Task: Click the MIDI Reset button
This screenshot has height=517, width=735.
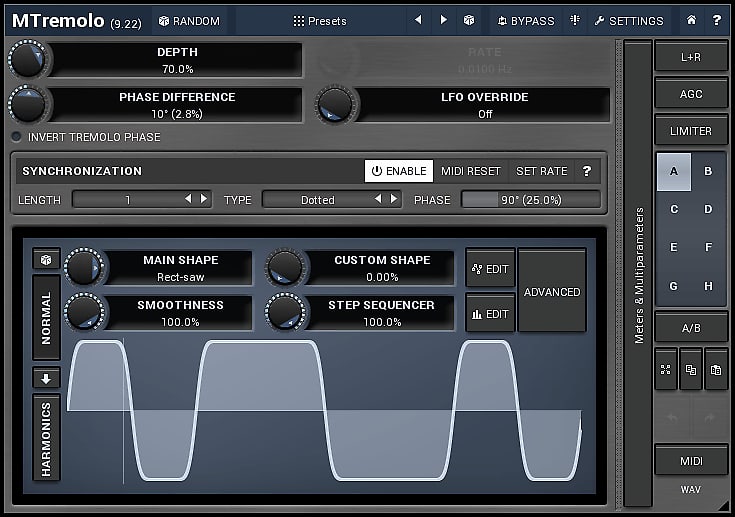Action: click(x=470, y=171)
